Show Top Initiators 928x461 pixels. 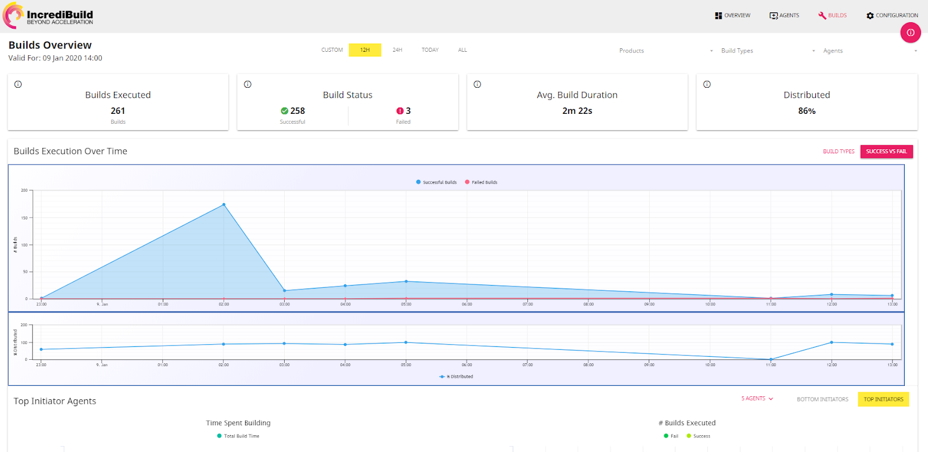[884, 399]
